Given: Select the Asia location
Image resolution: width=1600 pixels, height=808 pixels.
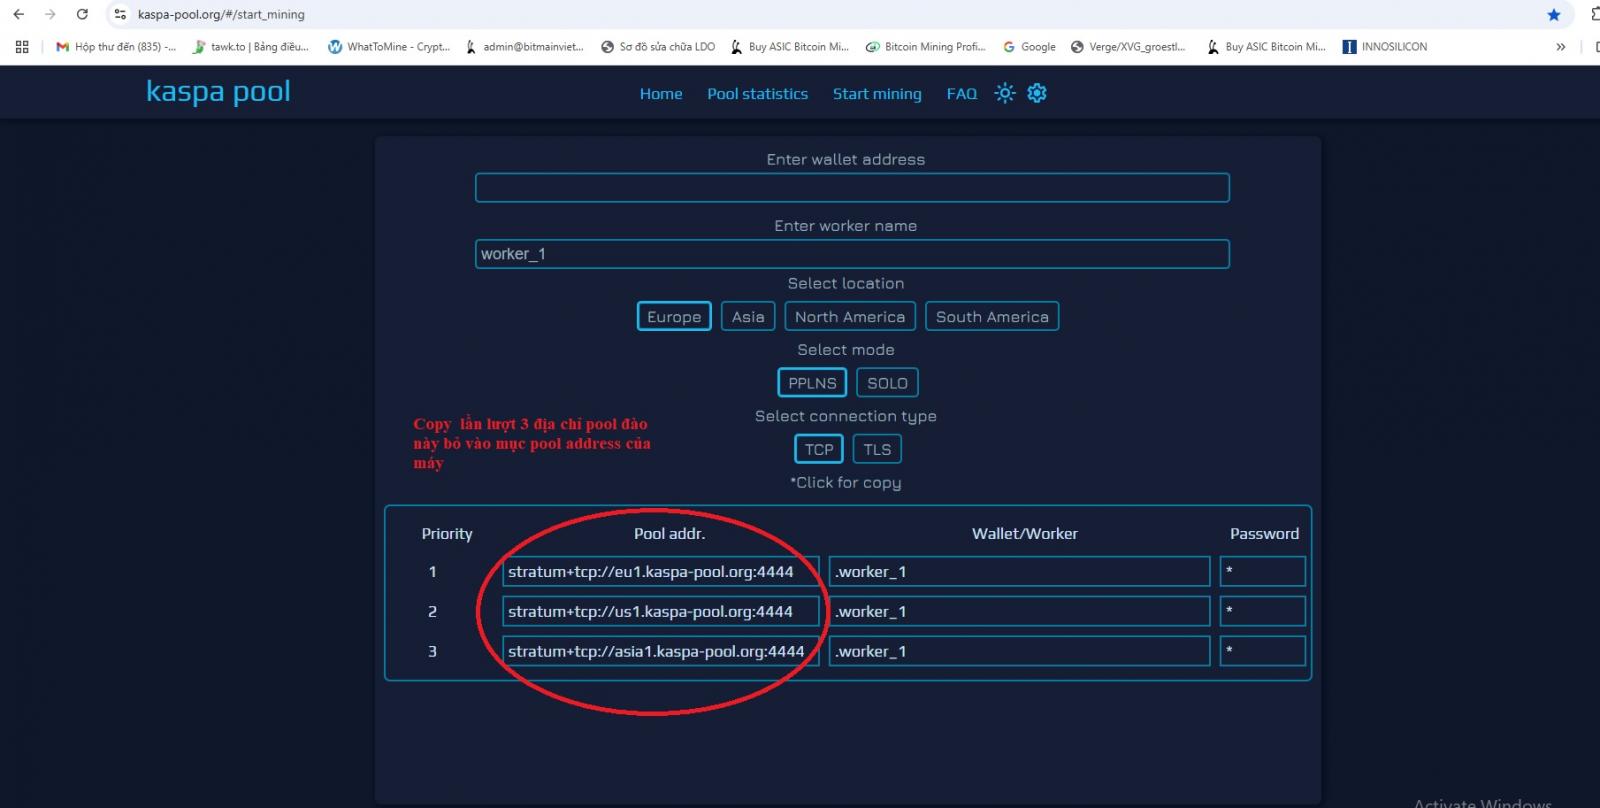Looking at the screenshot, I should [748, 316].
